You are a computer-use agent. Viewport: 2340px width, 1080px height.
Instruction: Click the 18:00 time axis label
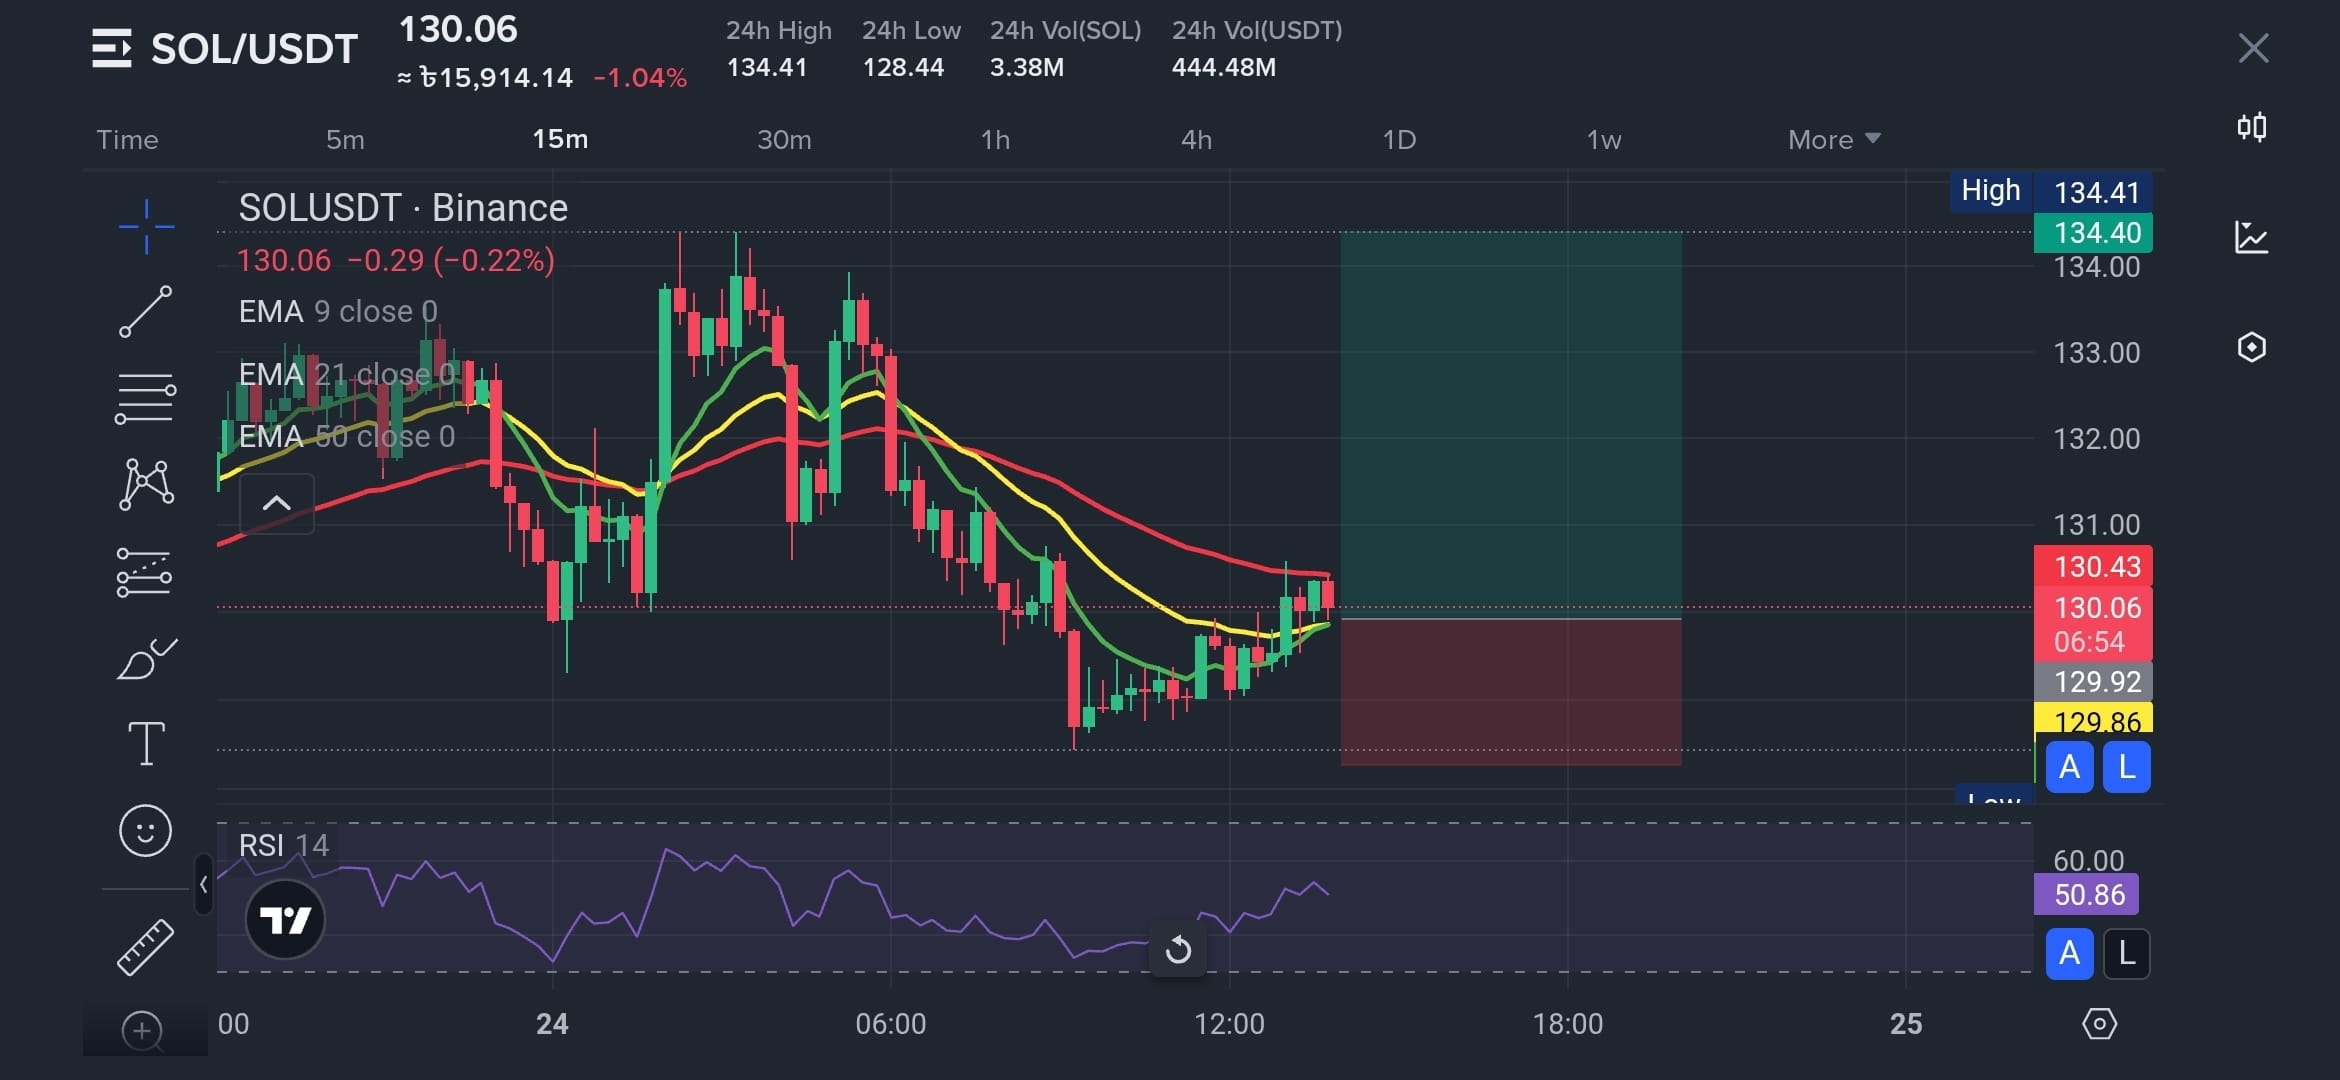tap(1567, 1024)
